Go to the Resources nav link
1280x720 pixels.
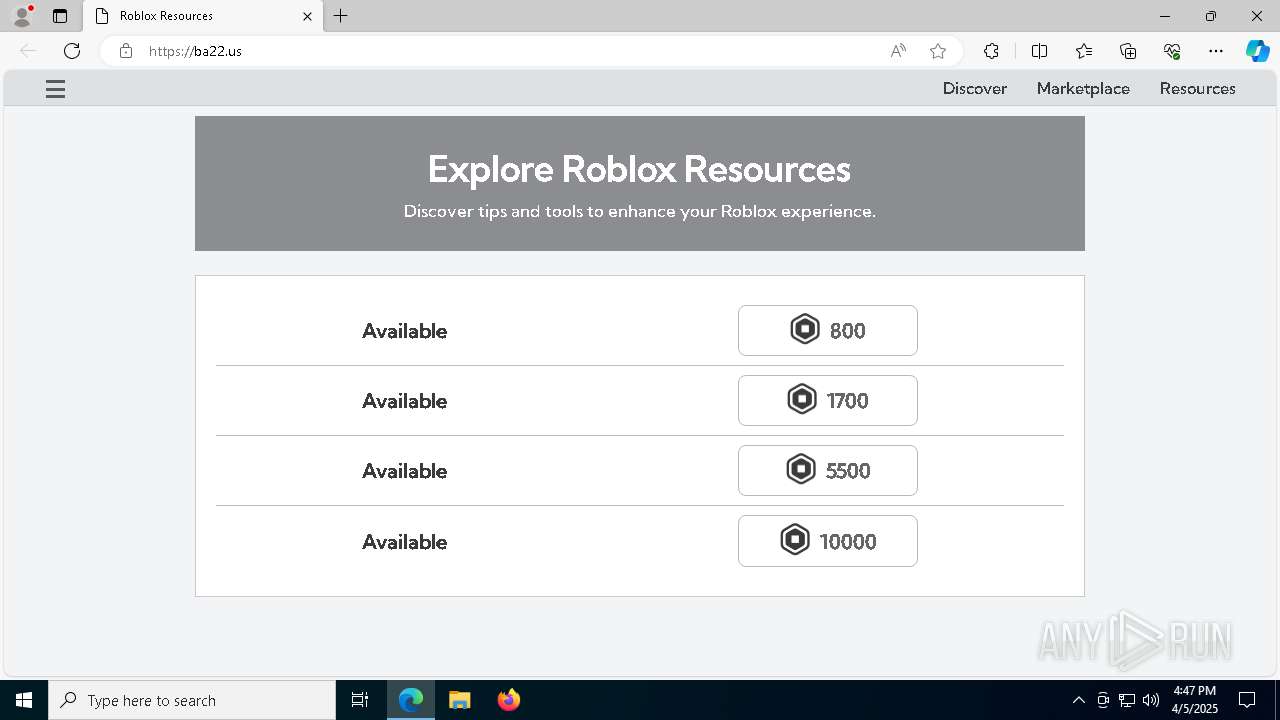point(1197,88)
